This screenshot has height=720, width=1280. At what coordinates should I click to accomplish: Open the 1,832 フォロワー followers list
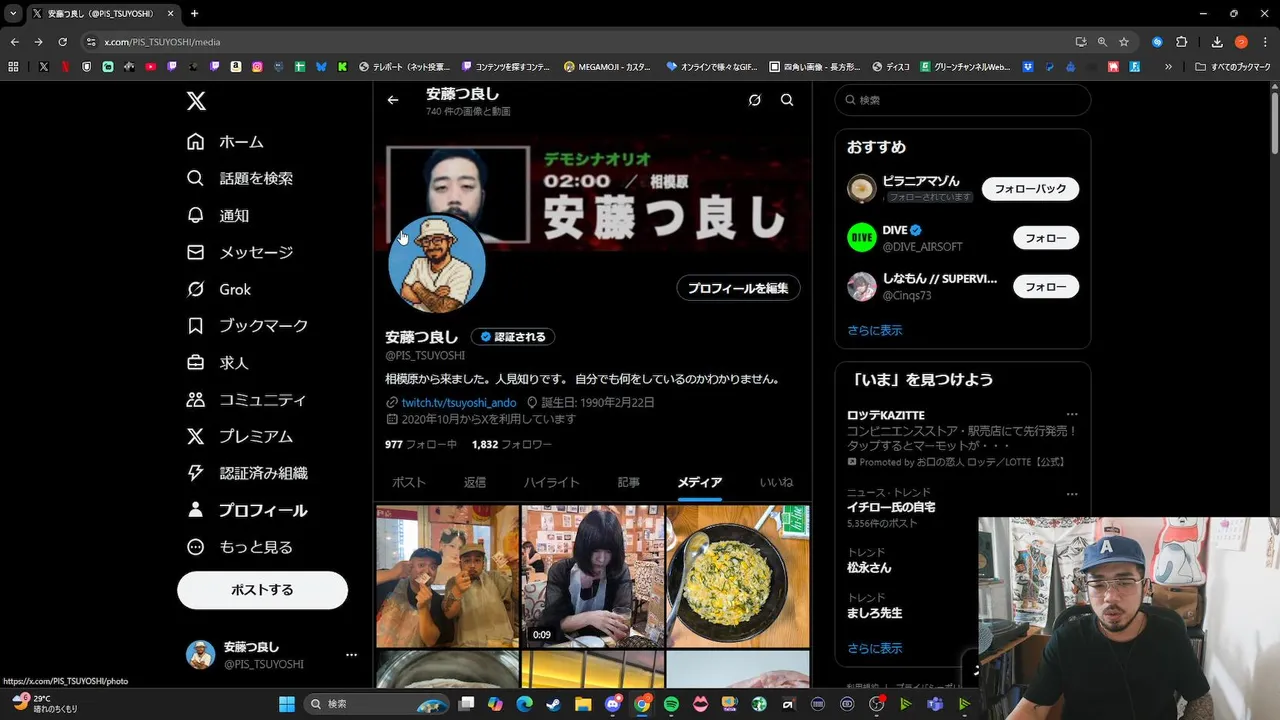pos(512,444)
